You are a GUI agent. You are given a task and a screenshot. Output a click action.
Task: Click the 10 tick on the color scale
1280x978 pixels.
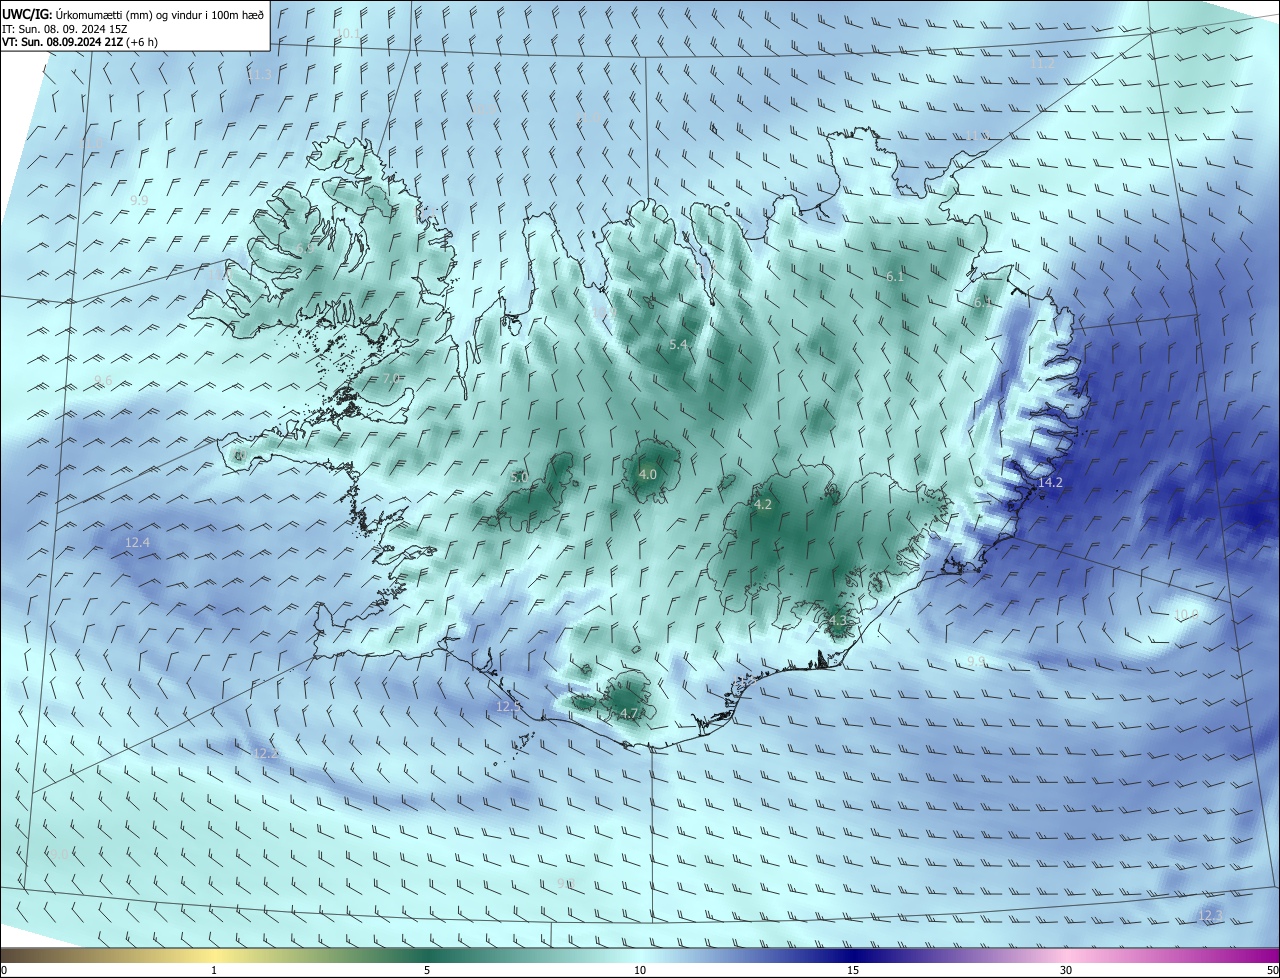(640, 970)
